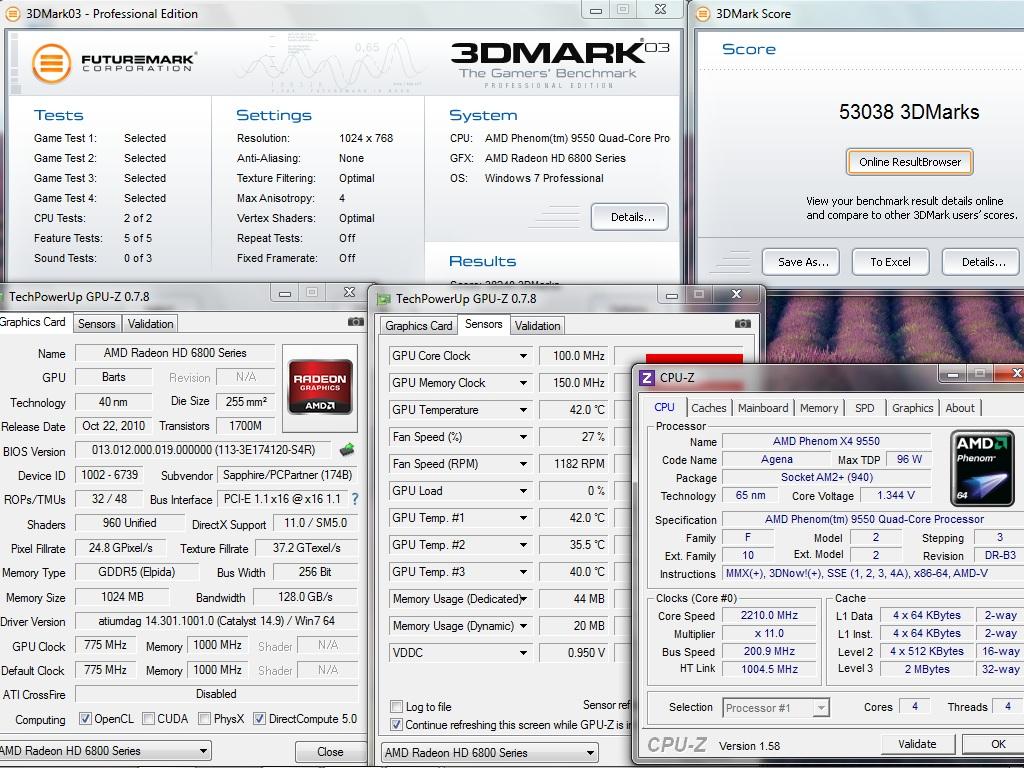Switch to Validation tab in left GPU-Z window

point(150,323)
